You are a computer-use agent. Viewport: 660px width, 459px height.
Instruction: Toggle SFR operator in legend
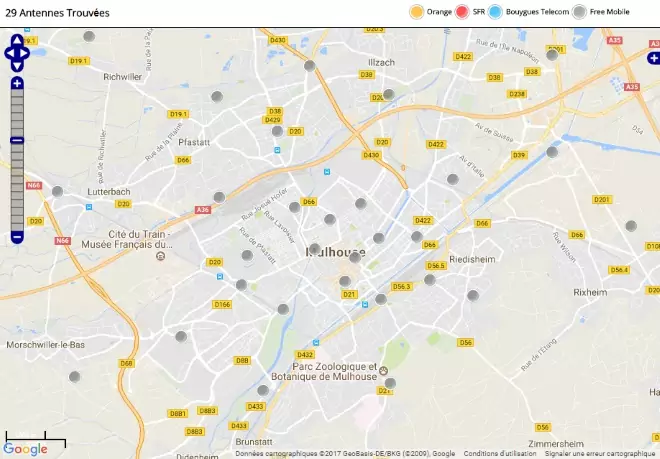point(470,12)
